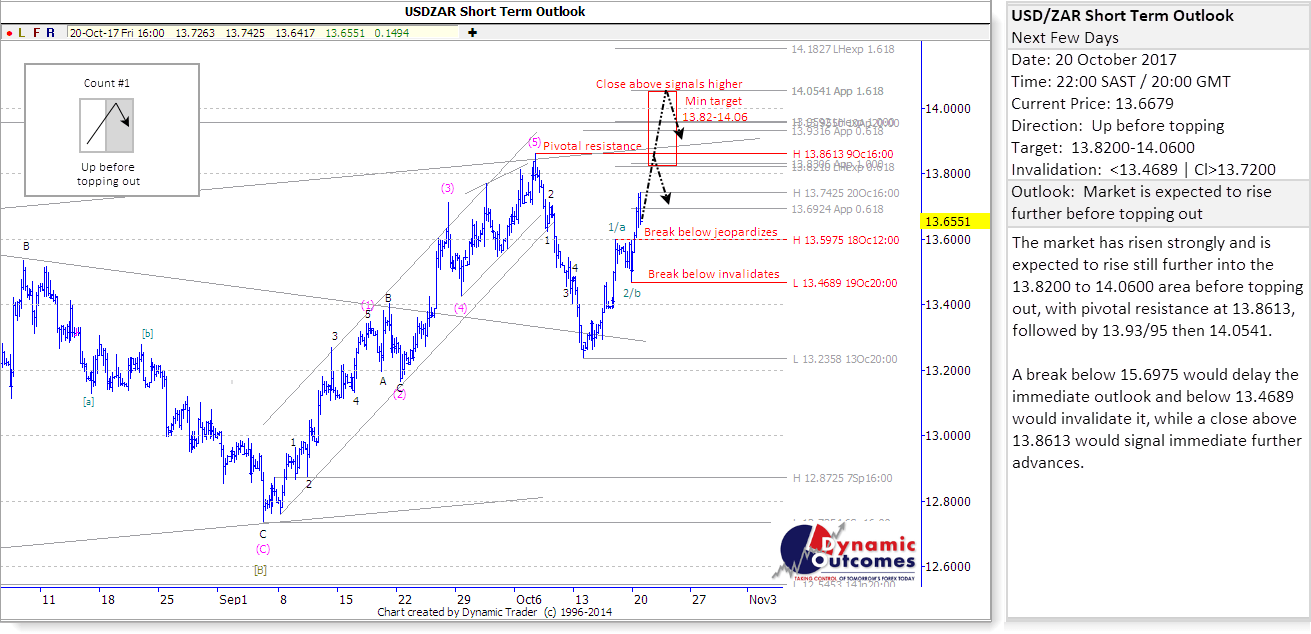
Task: Click the level label L 13.4689 19Oc20:00
Action: [x=845, y=283]
